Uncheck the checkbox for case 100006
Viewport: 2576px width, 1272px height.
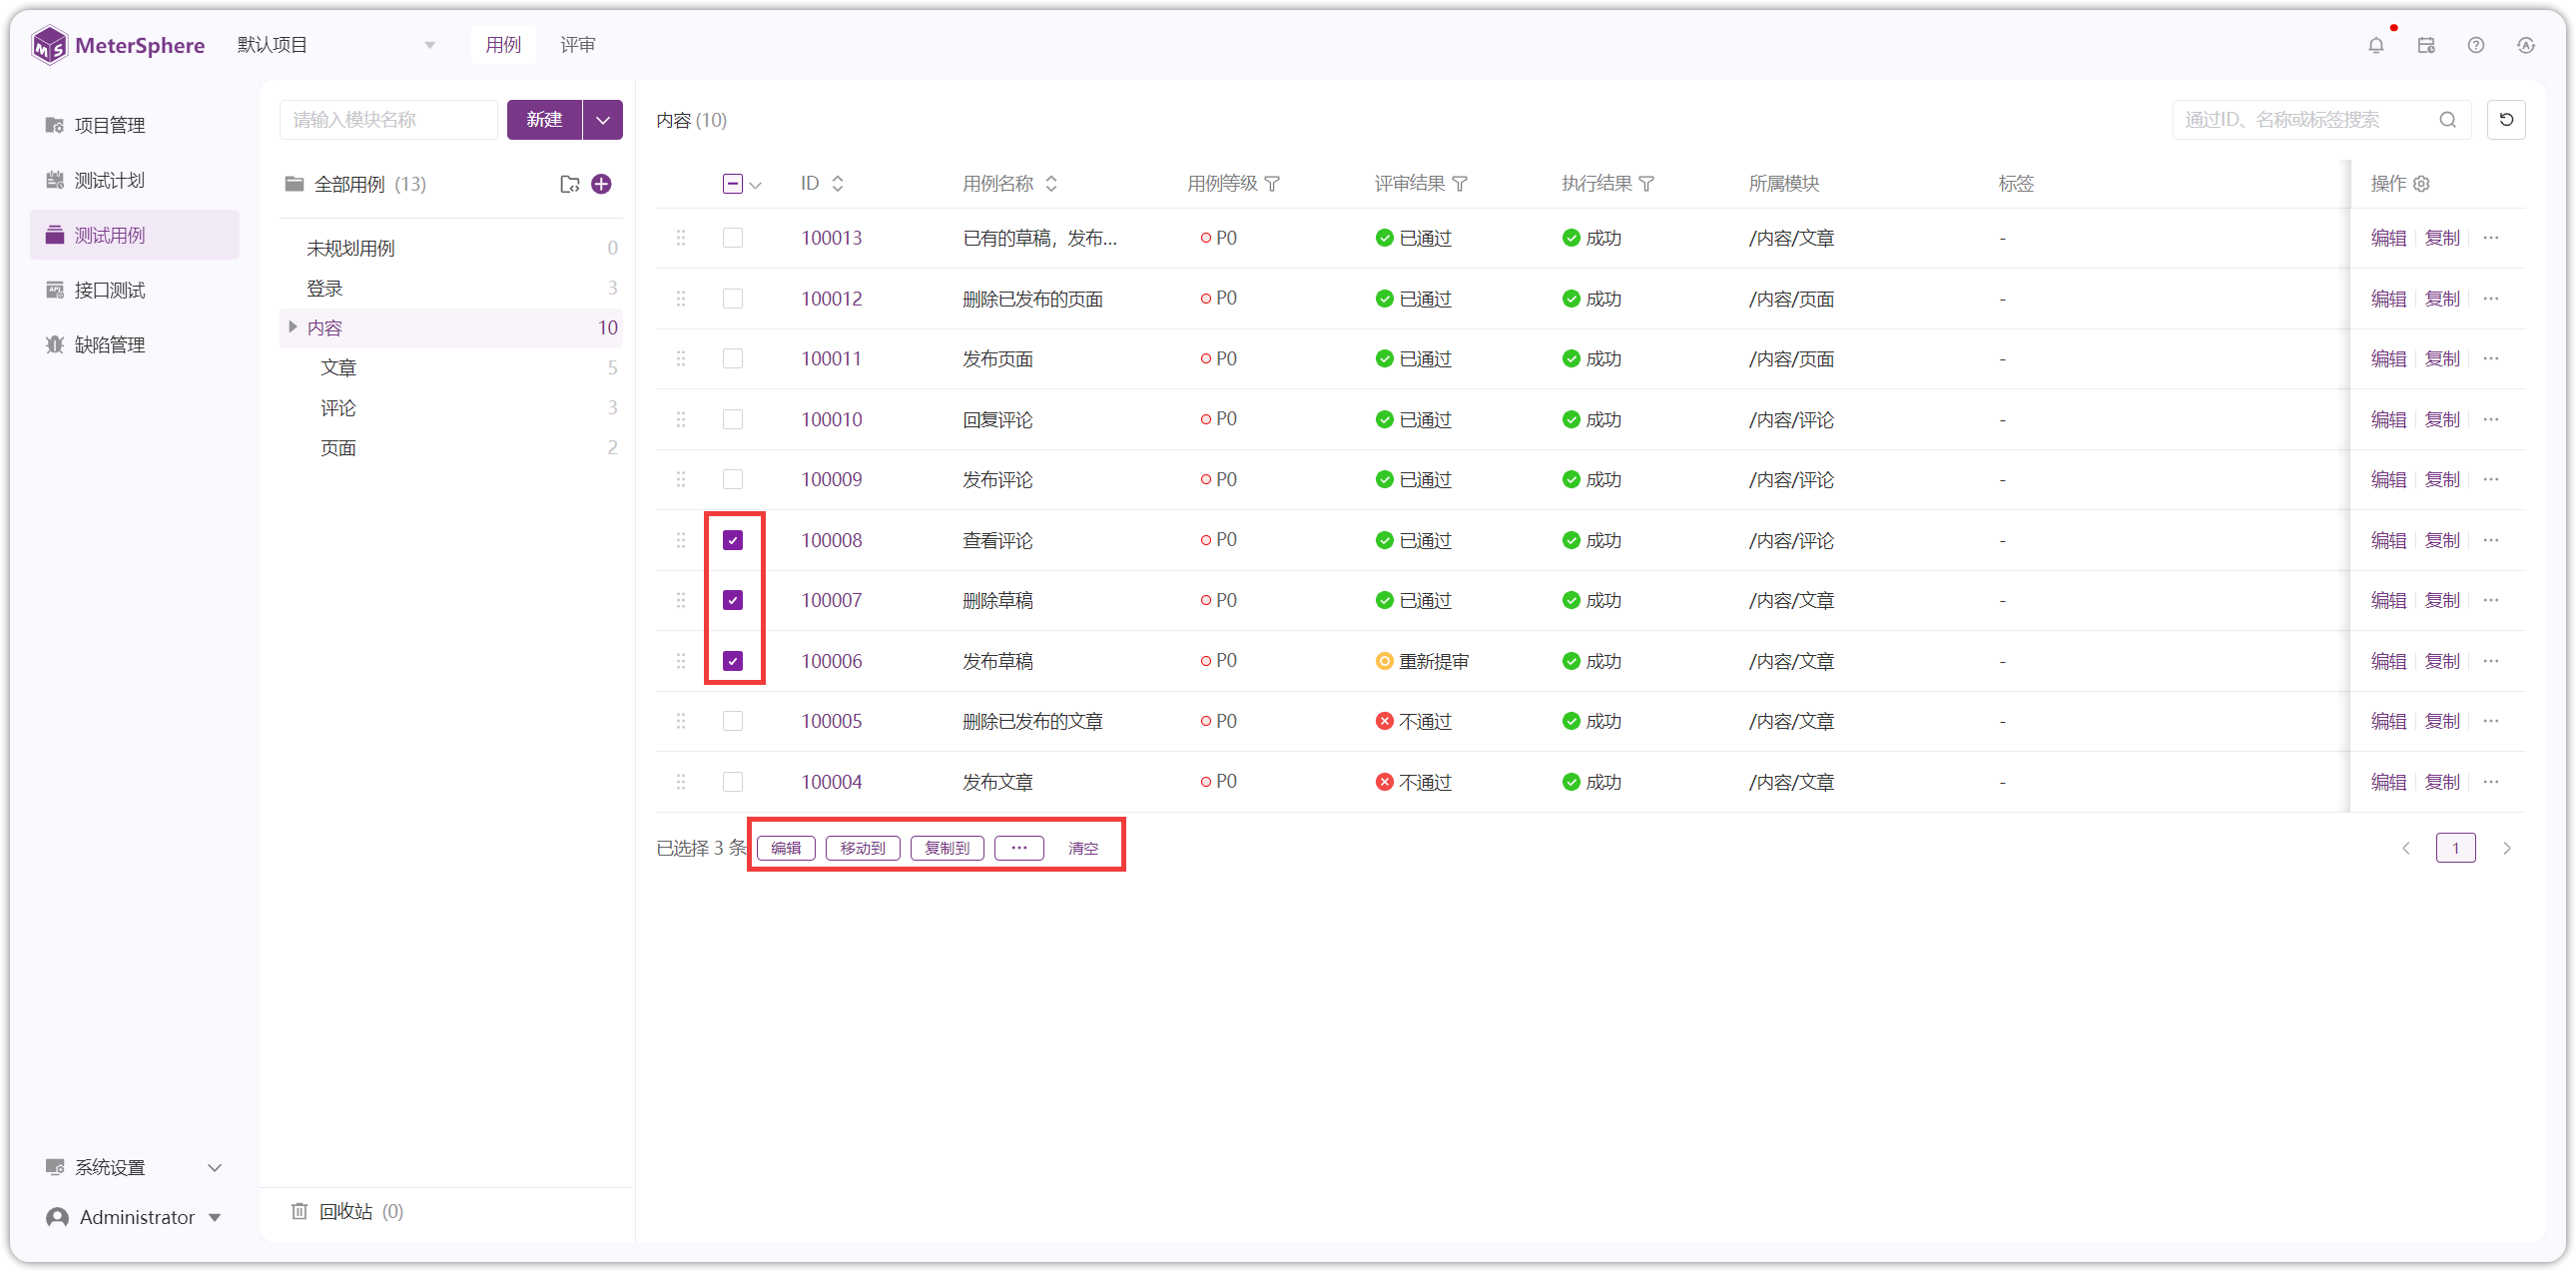pyautogui.click(x=733, y=661)
